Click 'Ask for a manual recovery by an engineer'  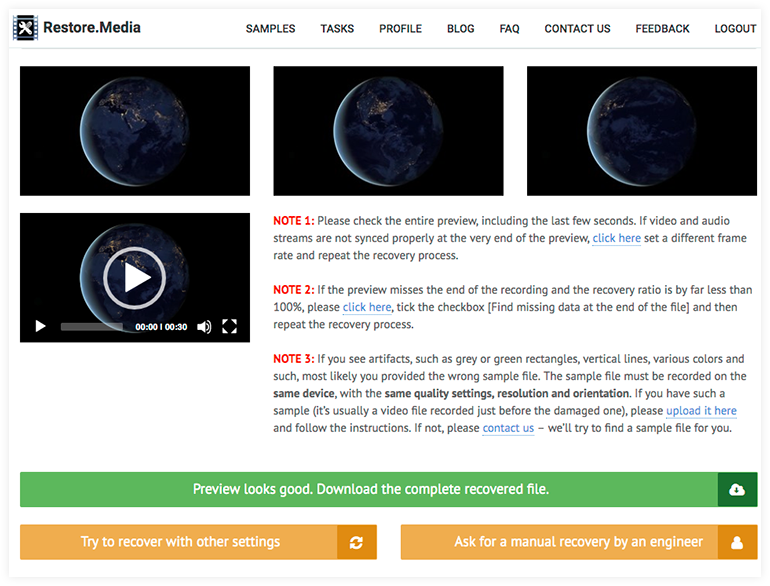(x=579, y=542)
